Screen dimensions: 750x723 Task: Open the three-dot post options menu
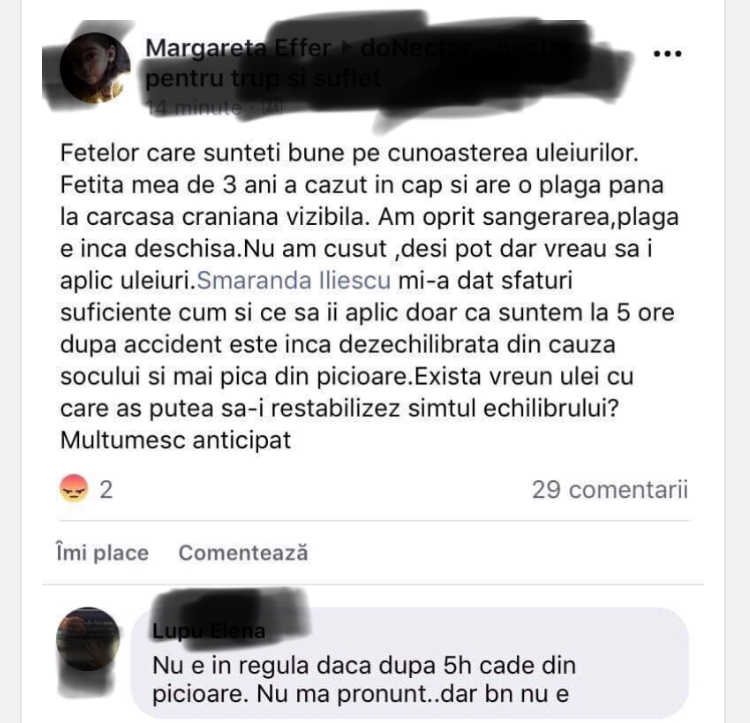(667, 54)
